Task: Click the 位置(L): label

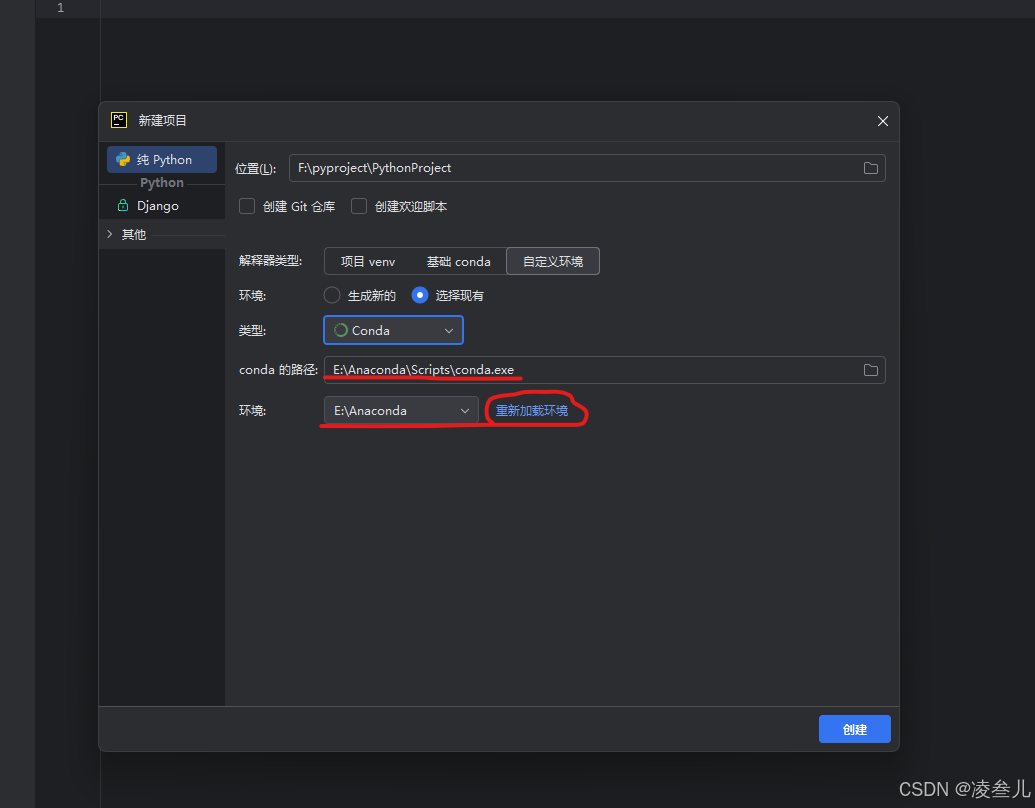Action: pos(256,169)
